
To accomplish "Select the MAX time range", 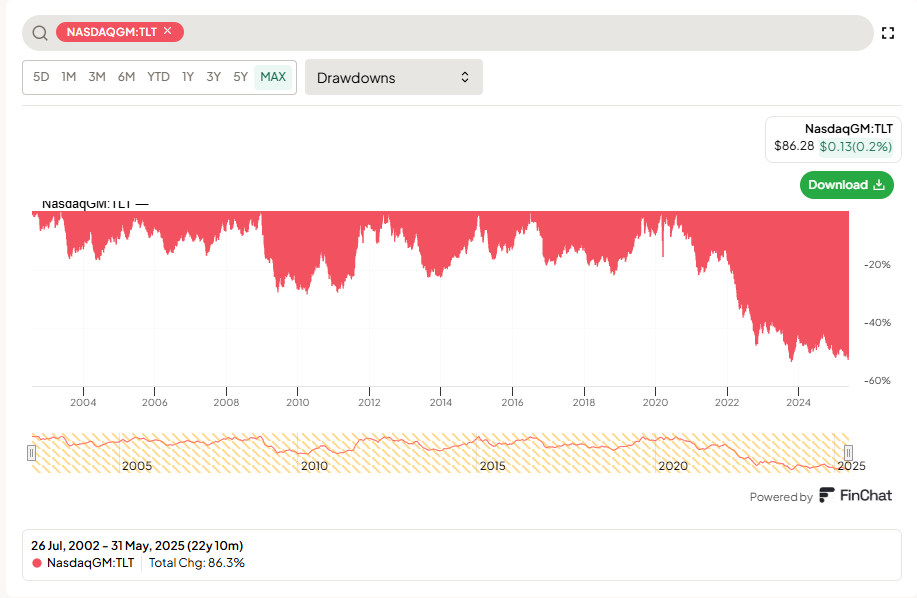I will tap(273, 77).
